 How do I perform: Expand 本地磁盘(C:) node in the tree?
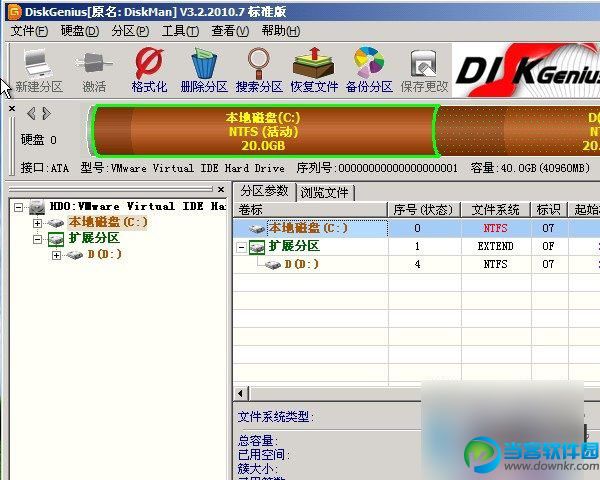point(37,223)
